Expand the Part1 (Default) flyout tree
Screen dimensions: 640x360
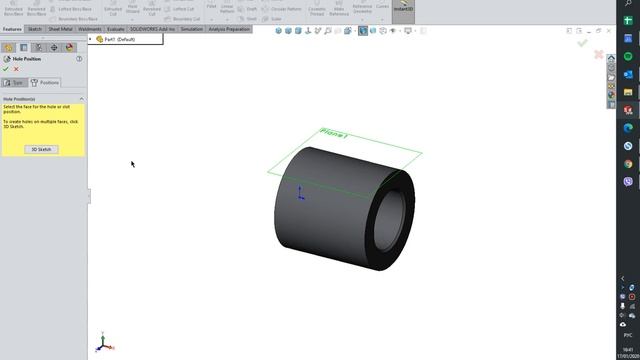click(x=90, y=39)
